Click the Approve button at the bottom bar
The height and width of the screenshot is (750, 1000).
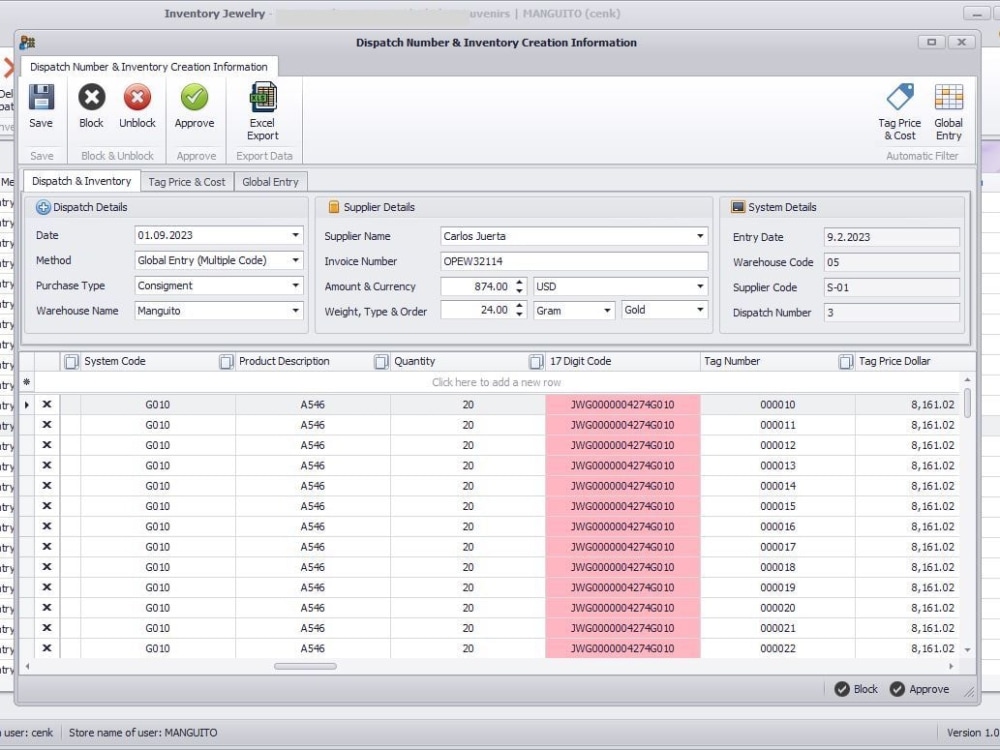tap(917, 689)
